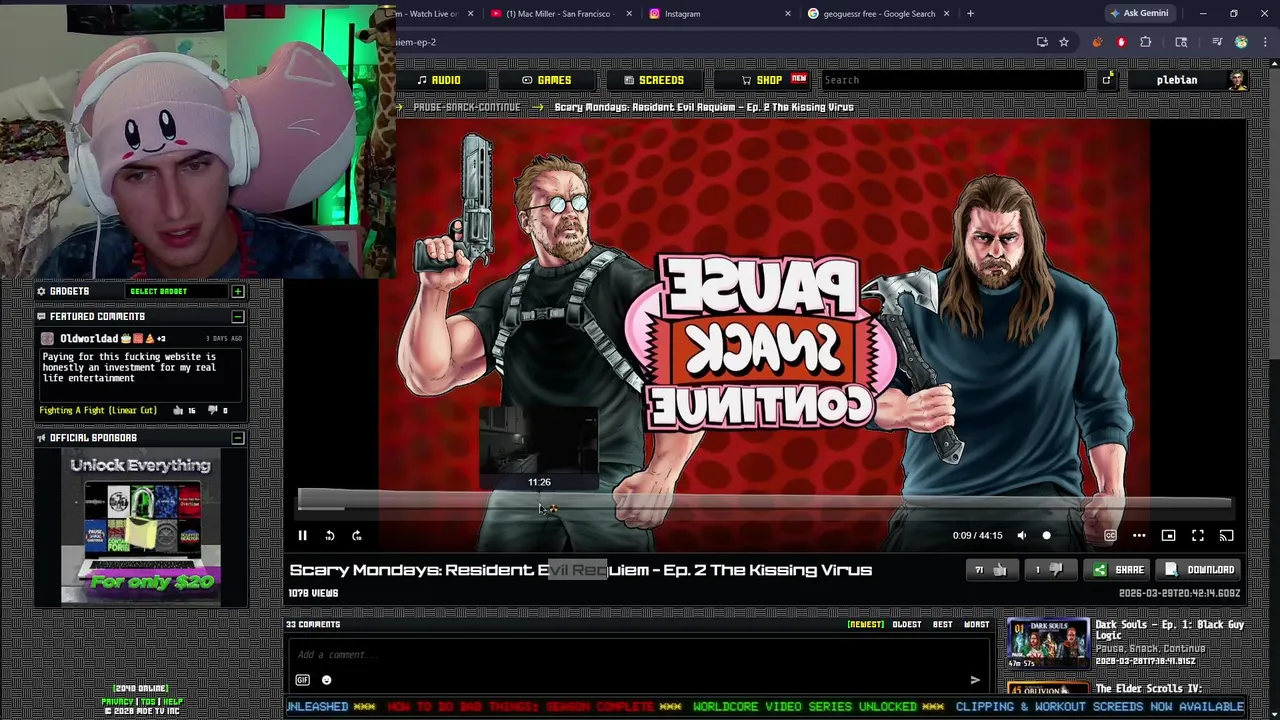Open the emoji picker in comment box

326,680
